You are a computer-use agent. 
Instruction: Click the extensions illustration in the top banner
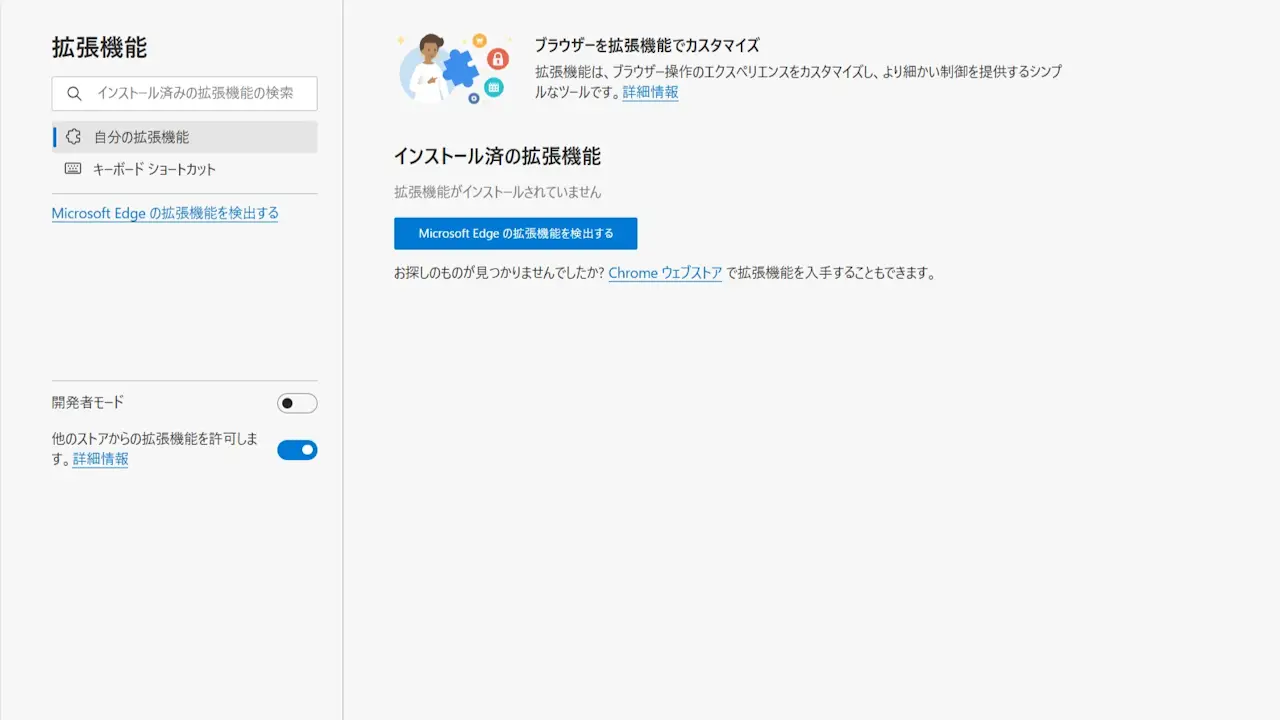click(454, 68)
